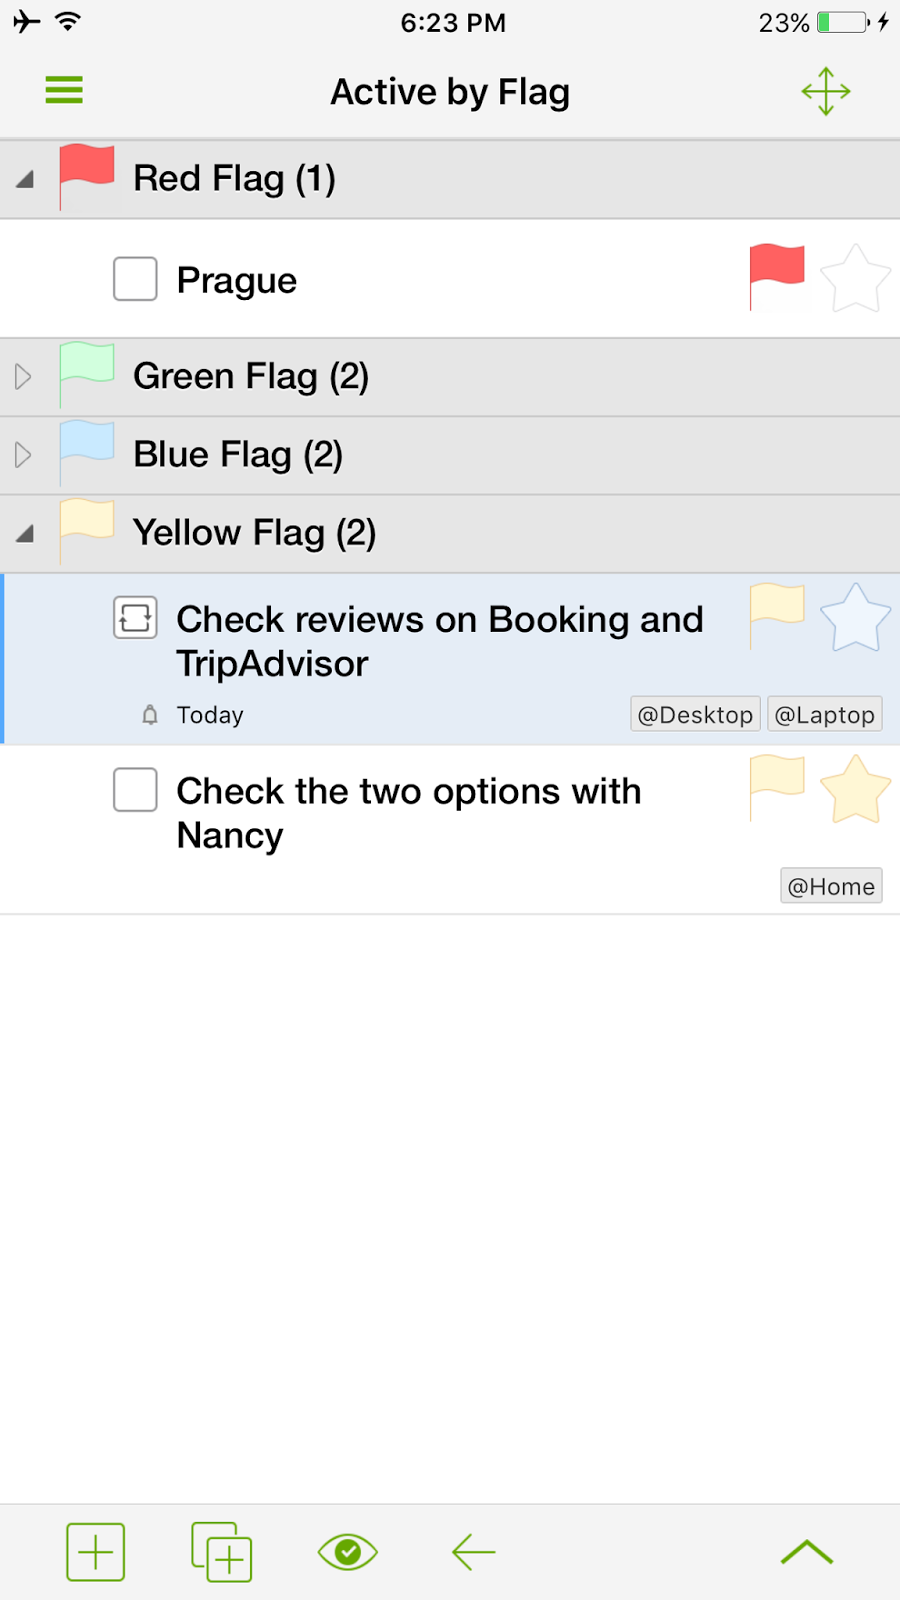Open the @Home context tag
Viewport: 900px width, 1600px height.
tap(830, 885)
